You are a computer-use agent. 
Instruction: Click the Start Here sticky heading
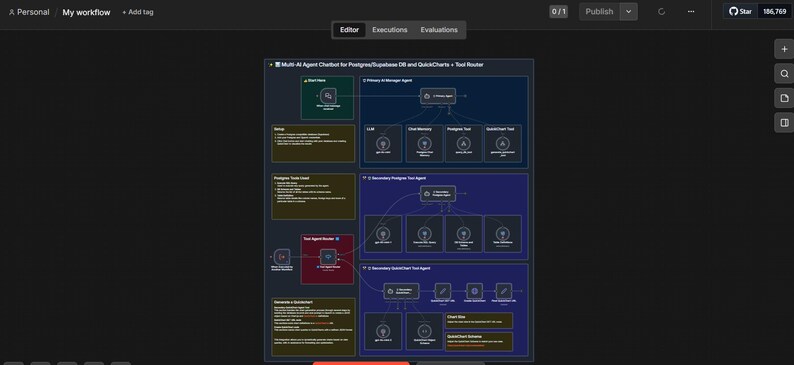coord(316,80)
